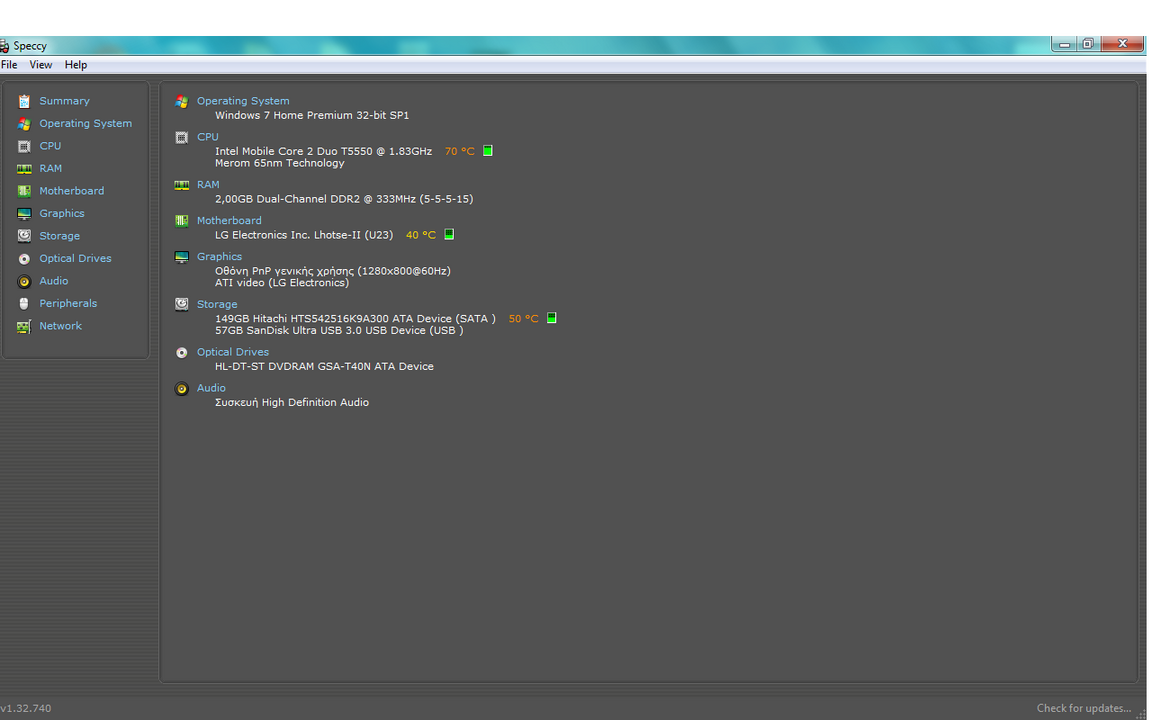Click the Operating System heading link

point(243,101)
